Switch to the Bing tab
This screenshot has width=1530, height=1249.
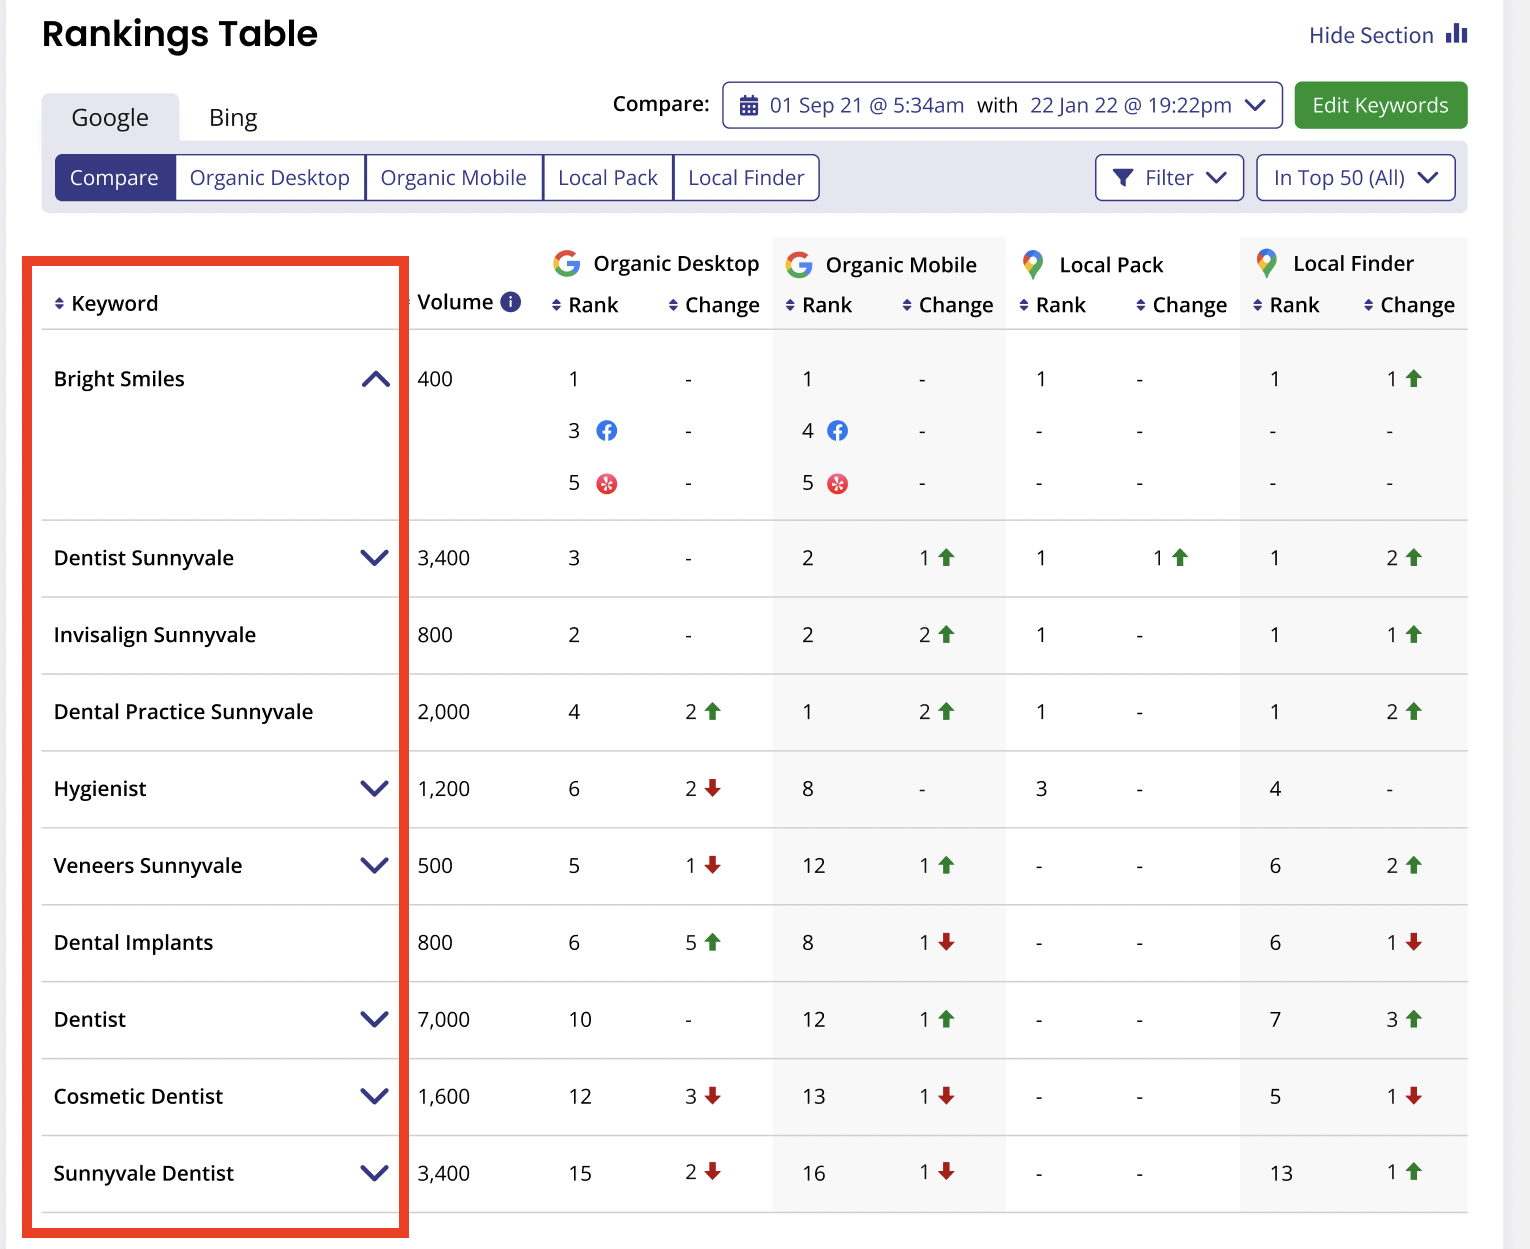(233, 118)
